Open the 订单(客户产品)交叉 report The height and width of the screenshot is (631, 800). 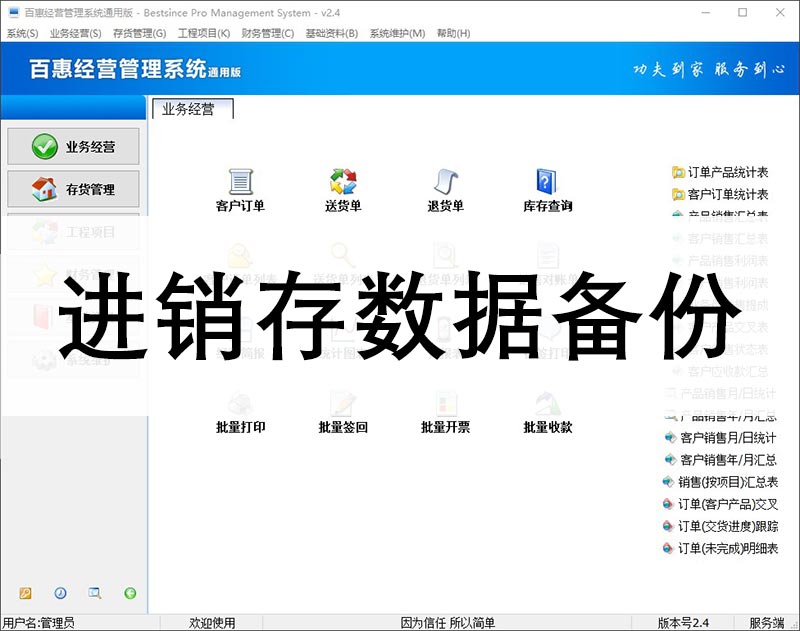pyautogui.click(x=728, y=504)
